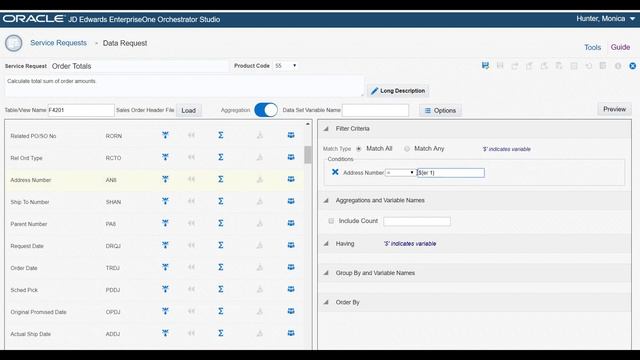Viewport: 640px width, 360px height.
Task: Click sigma icon in Ship To Number row
Action: point(220,201)
